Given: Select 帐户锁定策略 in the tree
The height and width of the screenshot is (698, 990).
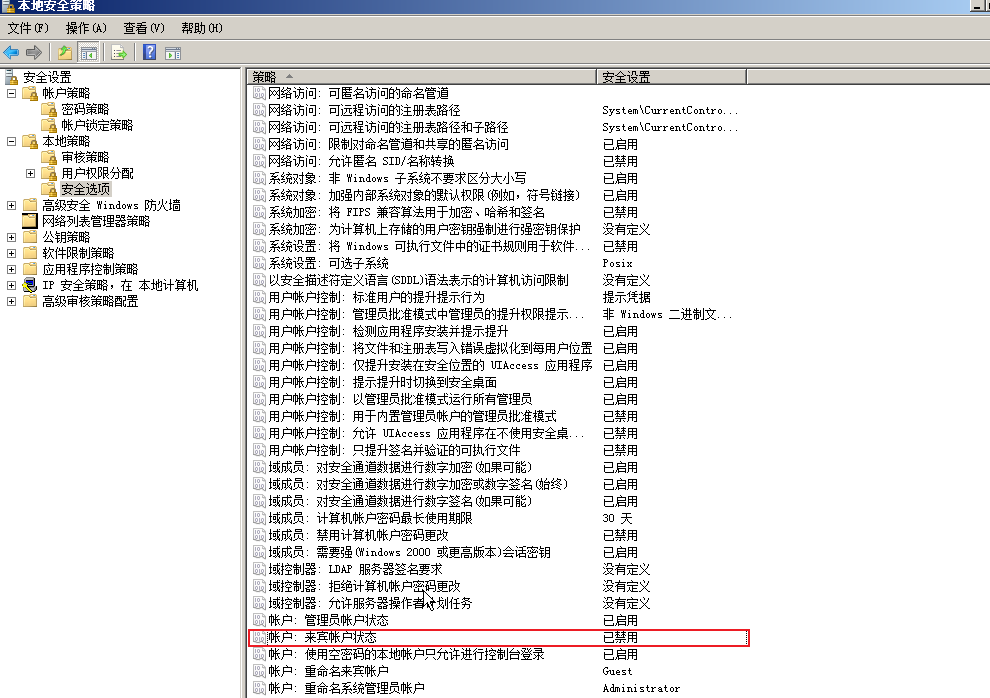Looking at the screenshot, I should click(x=97, y=126).
